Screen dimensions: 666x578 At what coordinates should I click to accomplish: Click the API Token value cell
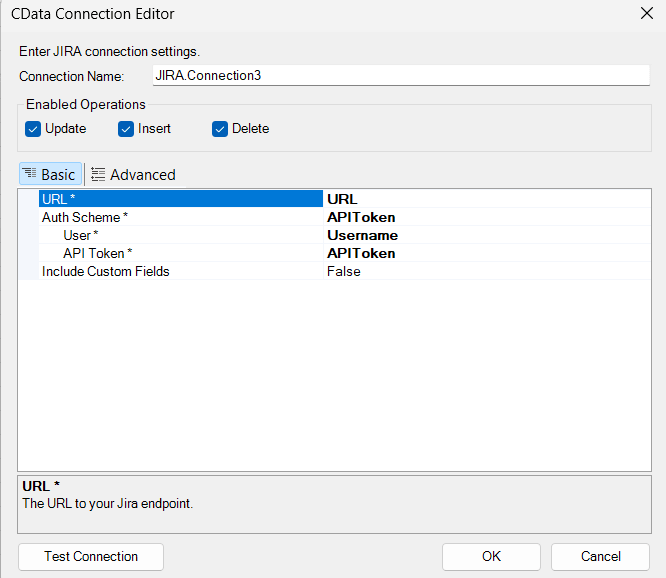tap(487, 253)
